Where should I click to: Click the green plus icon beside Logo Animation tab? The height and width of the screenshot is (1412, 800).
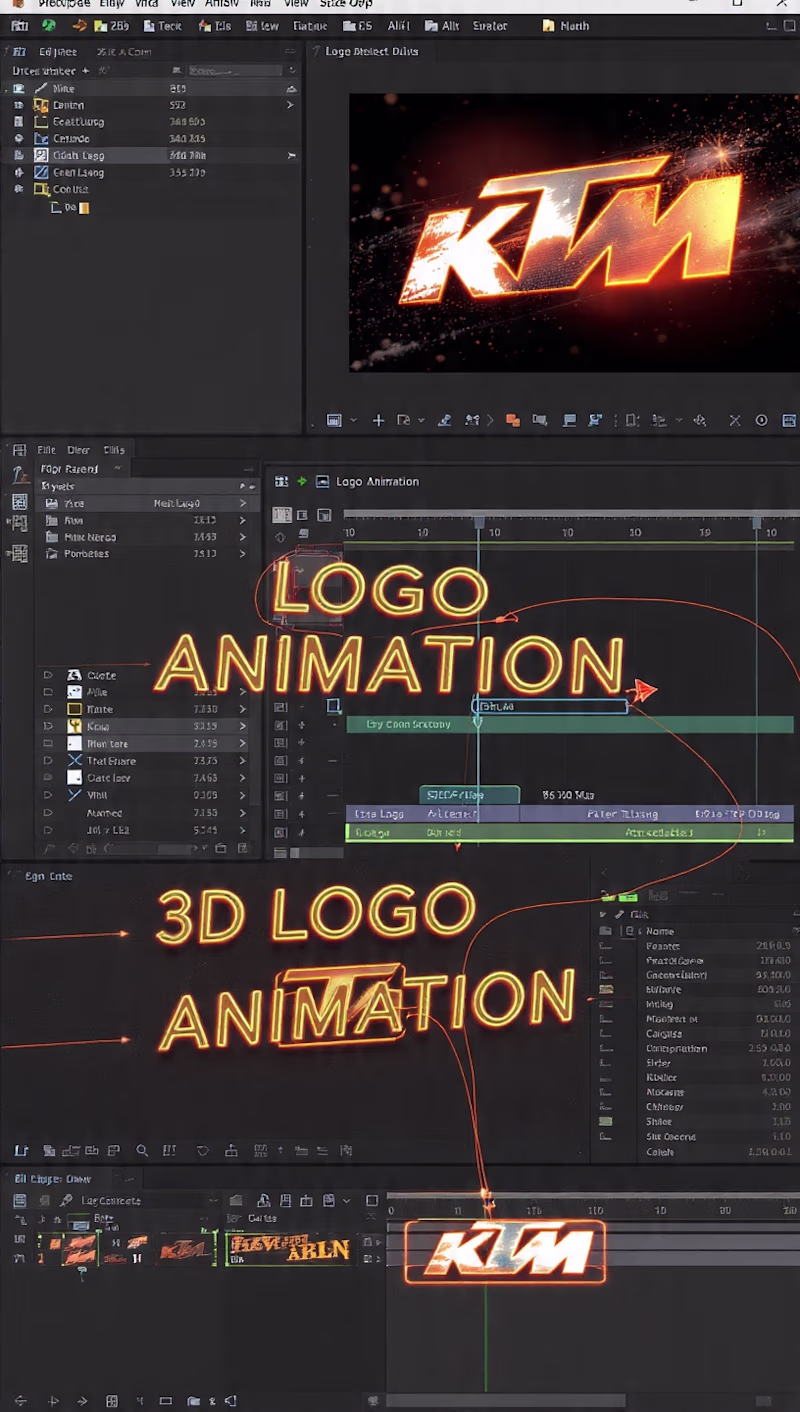pyautogui.click(x=302, y=481)
